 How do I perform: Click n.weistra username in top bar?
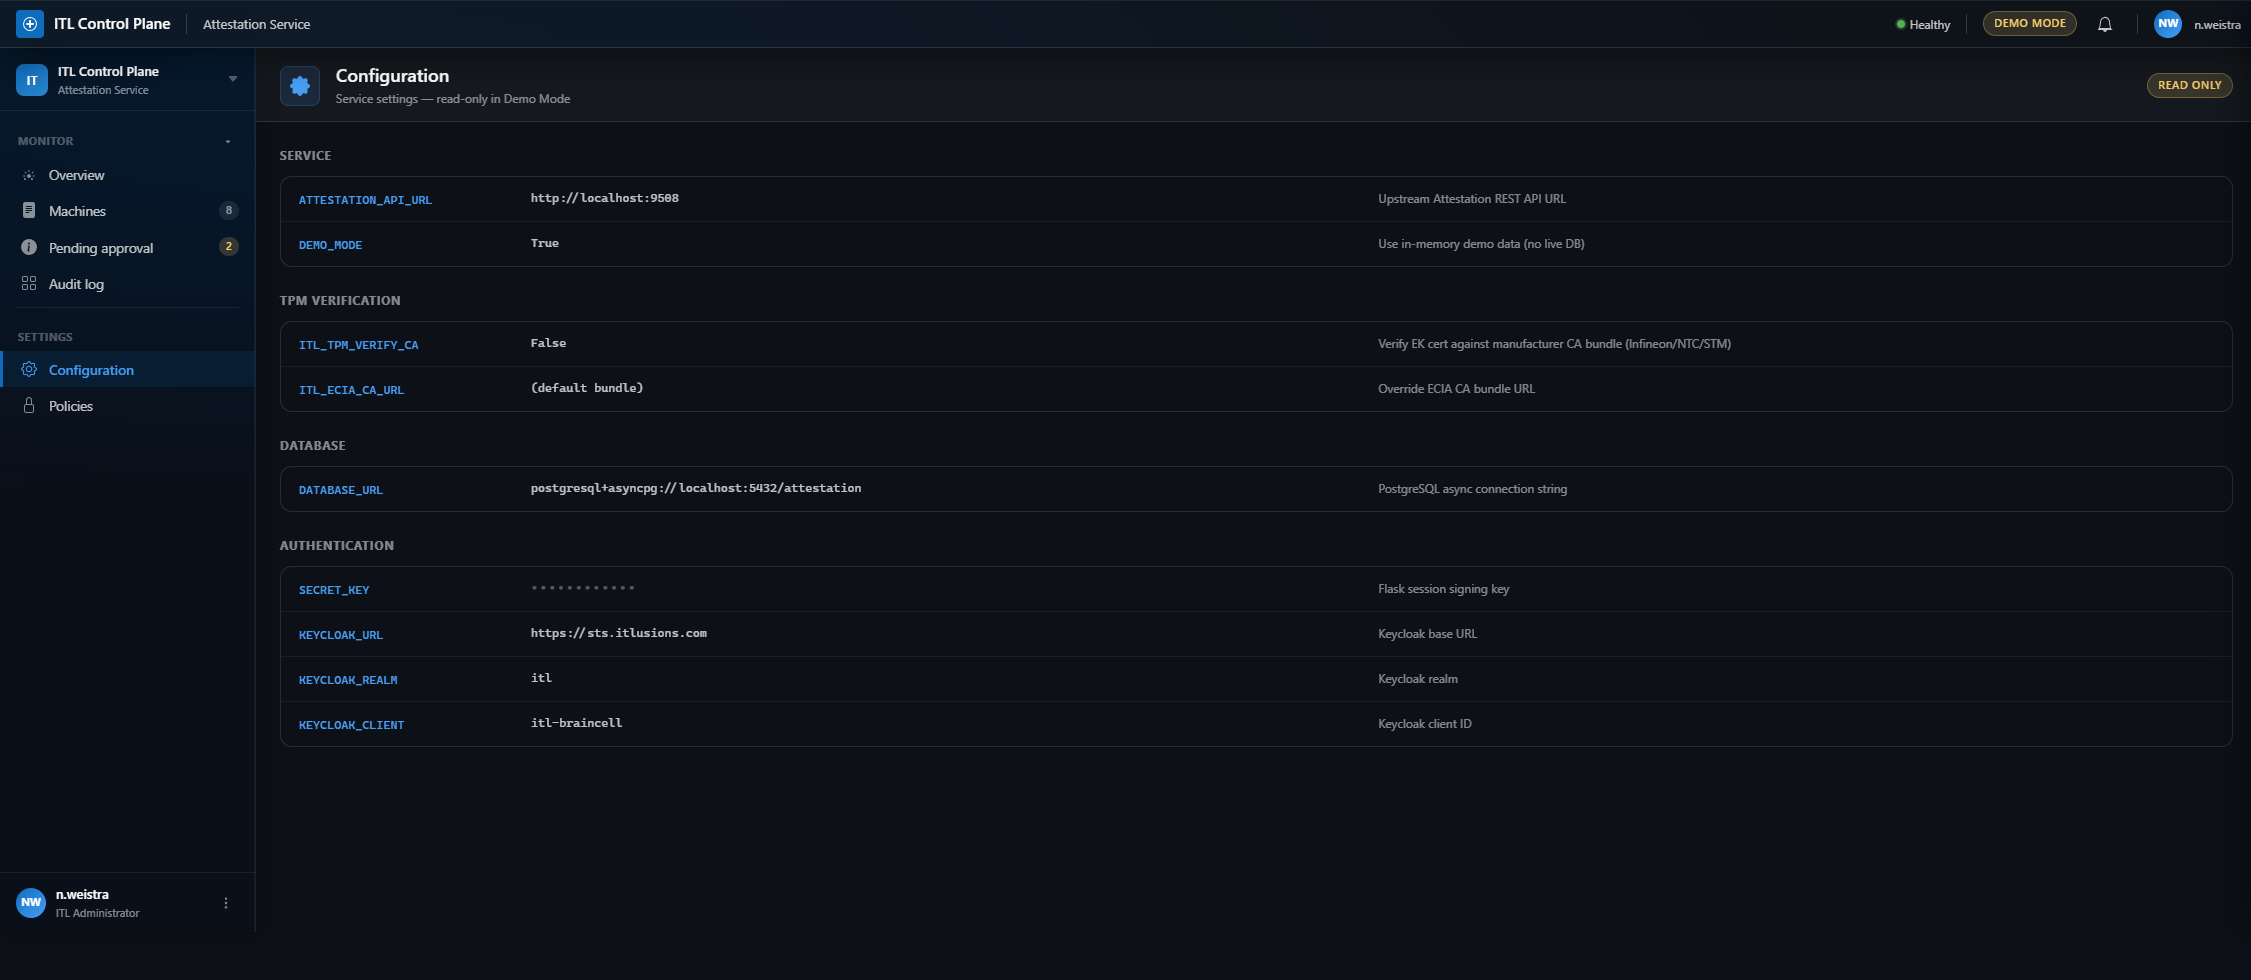[2217, 25]
